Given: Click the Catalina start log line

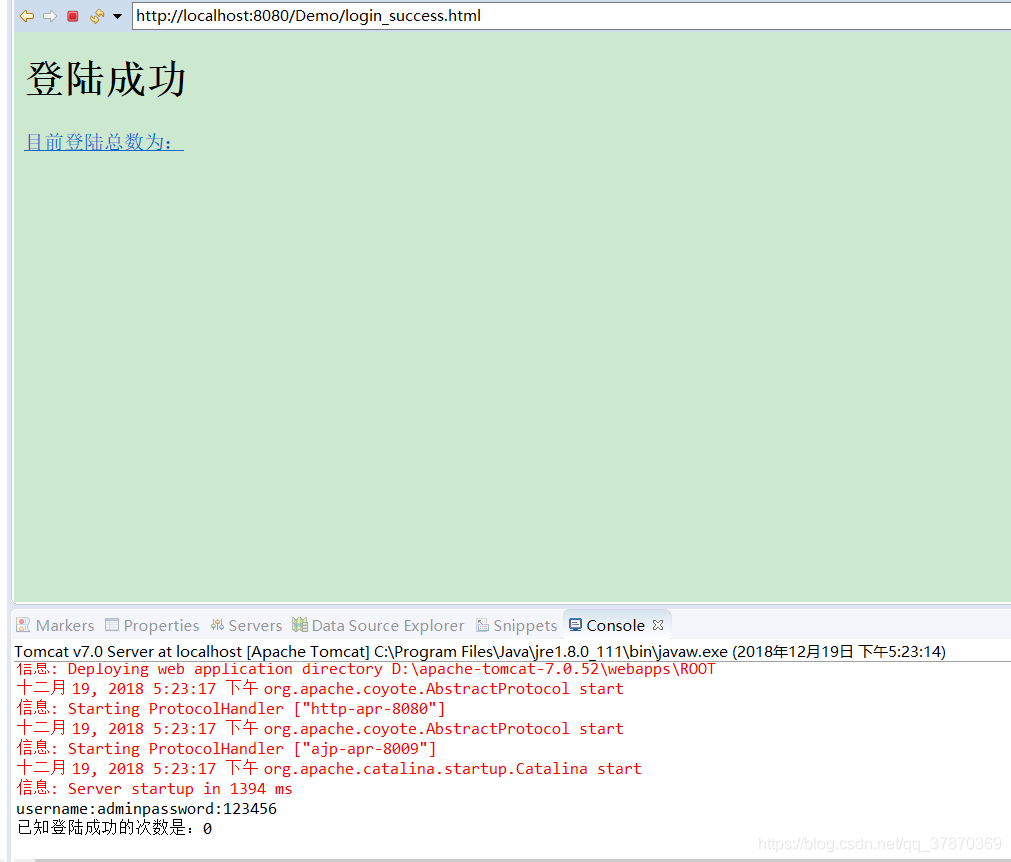Looking at the screenshot, I should [x=329, y=769].
